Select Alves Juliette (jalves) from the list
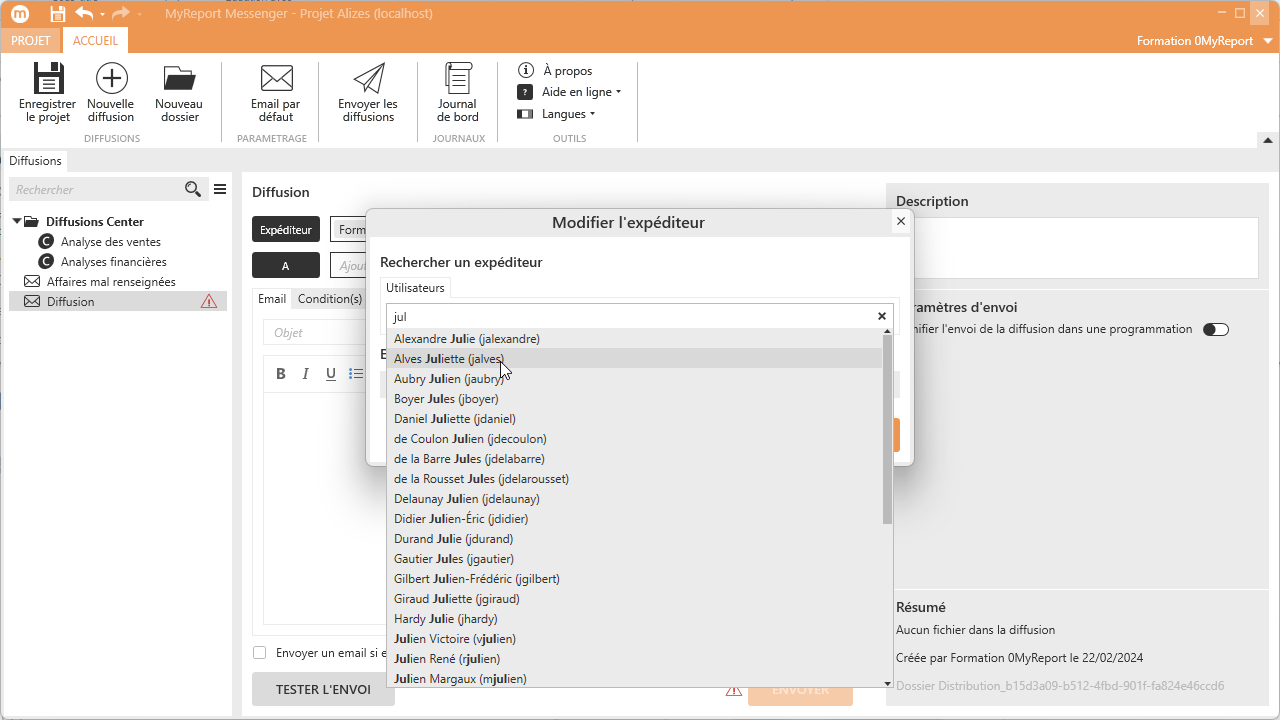The height and width of the screenshot is (720, 1280). [x=449, y=359]
